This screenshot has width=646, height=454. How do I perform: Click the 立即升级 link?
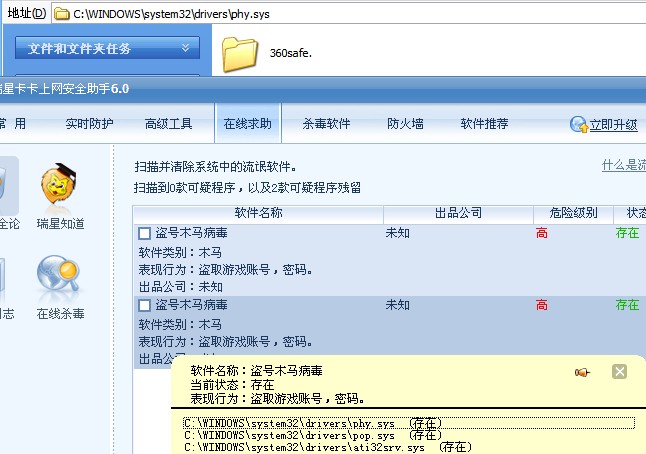coord(614,125)
